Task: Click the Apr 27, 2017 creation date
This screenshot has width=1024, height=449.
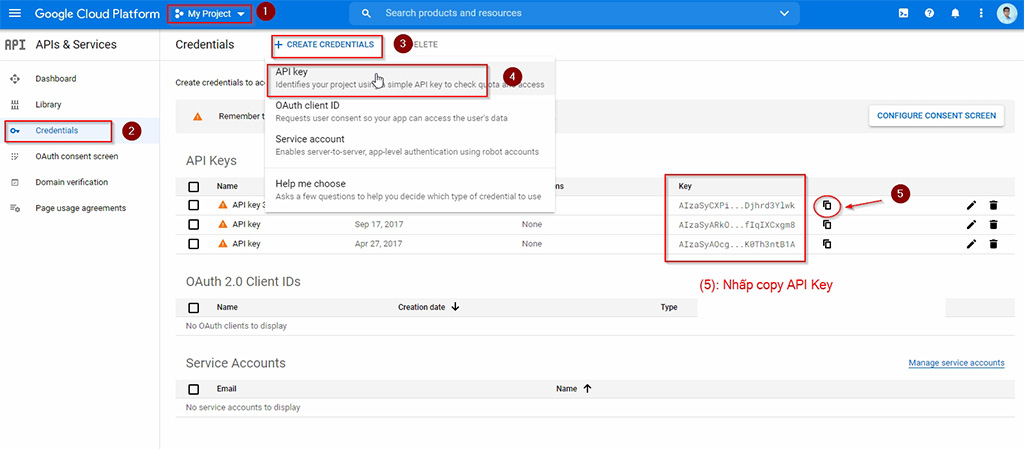Action: (379, 243)
